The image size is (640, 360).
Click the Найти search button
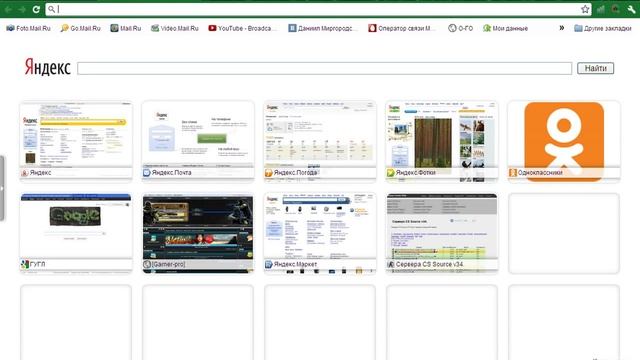(x=596, y=68)
